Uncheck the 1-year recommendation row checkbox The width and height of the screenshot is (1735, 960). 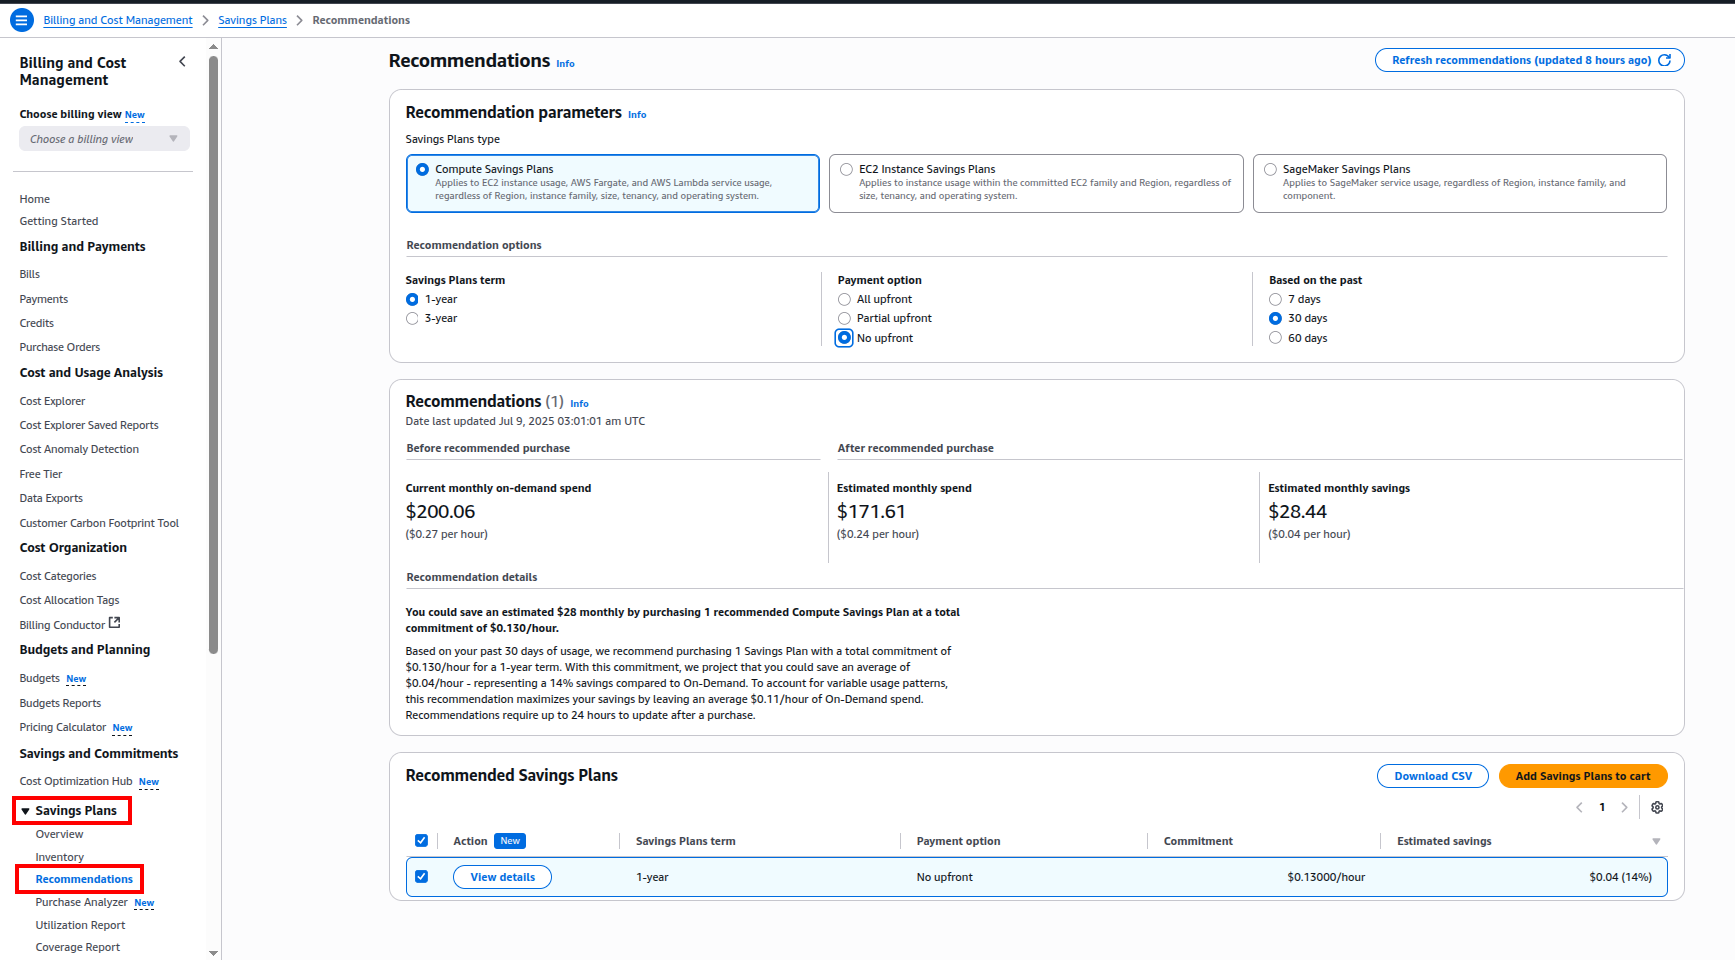pos(421,877)
